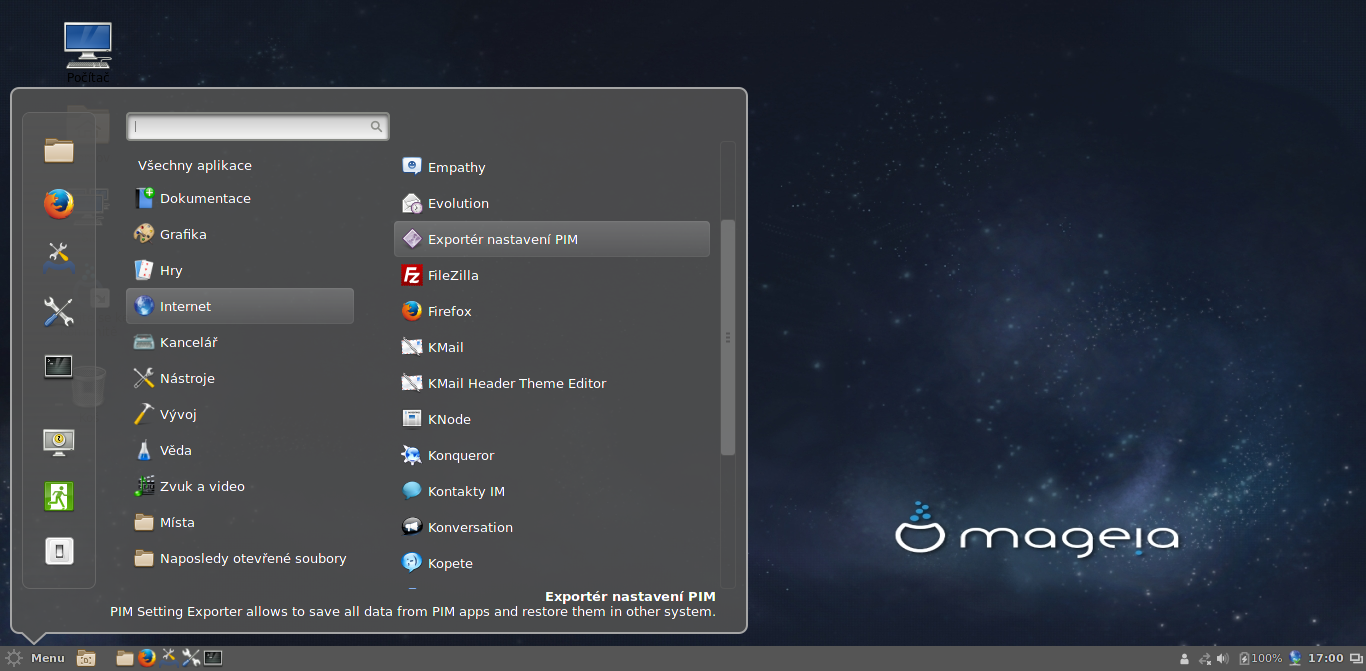Open Evolution mail application

click(552, 203)
